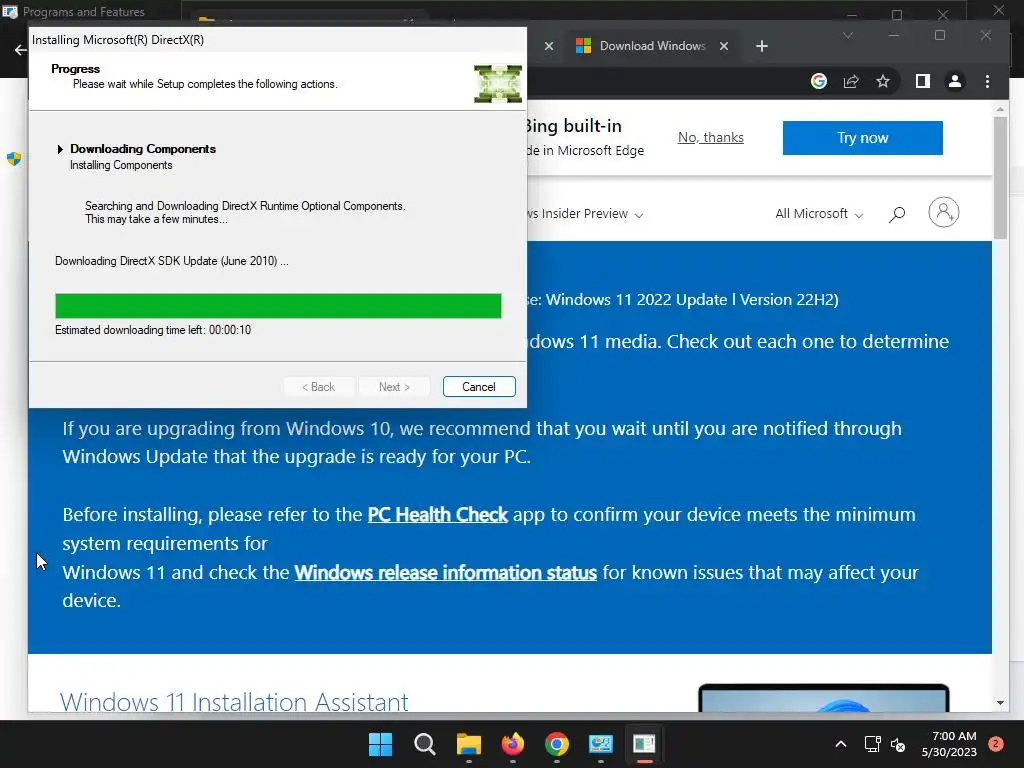Expand Windows Insider Preview dropdown
This screenshot has height=768, width=1024.
[x=585, y=214]
